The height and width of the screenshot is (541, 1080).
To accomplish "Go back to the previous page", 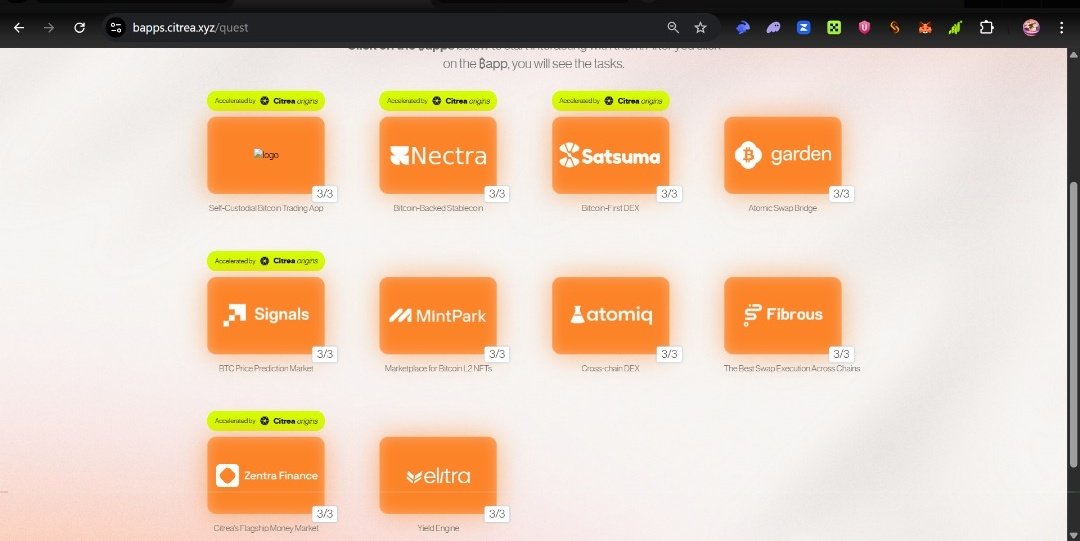I will pyautogui.click(x=19, y=28).
